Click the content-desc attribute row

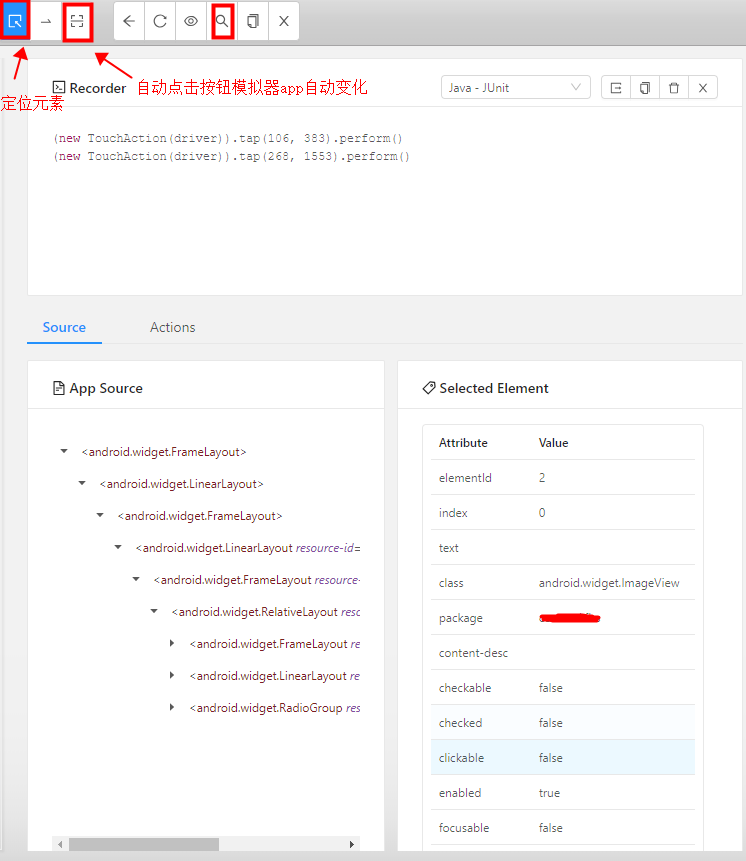point(563,653)
